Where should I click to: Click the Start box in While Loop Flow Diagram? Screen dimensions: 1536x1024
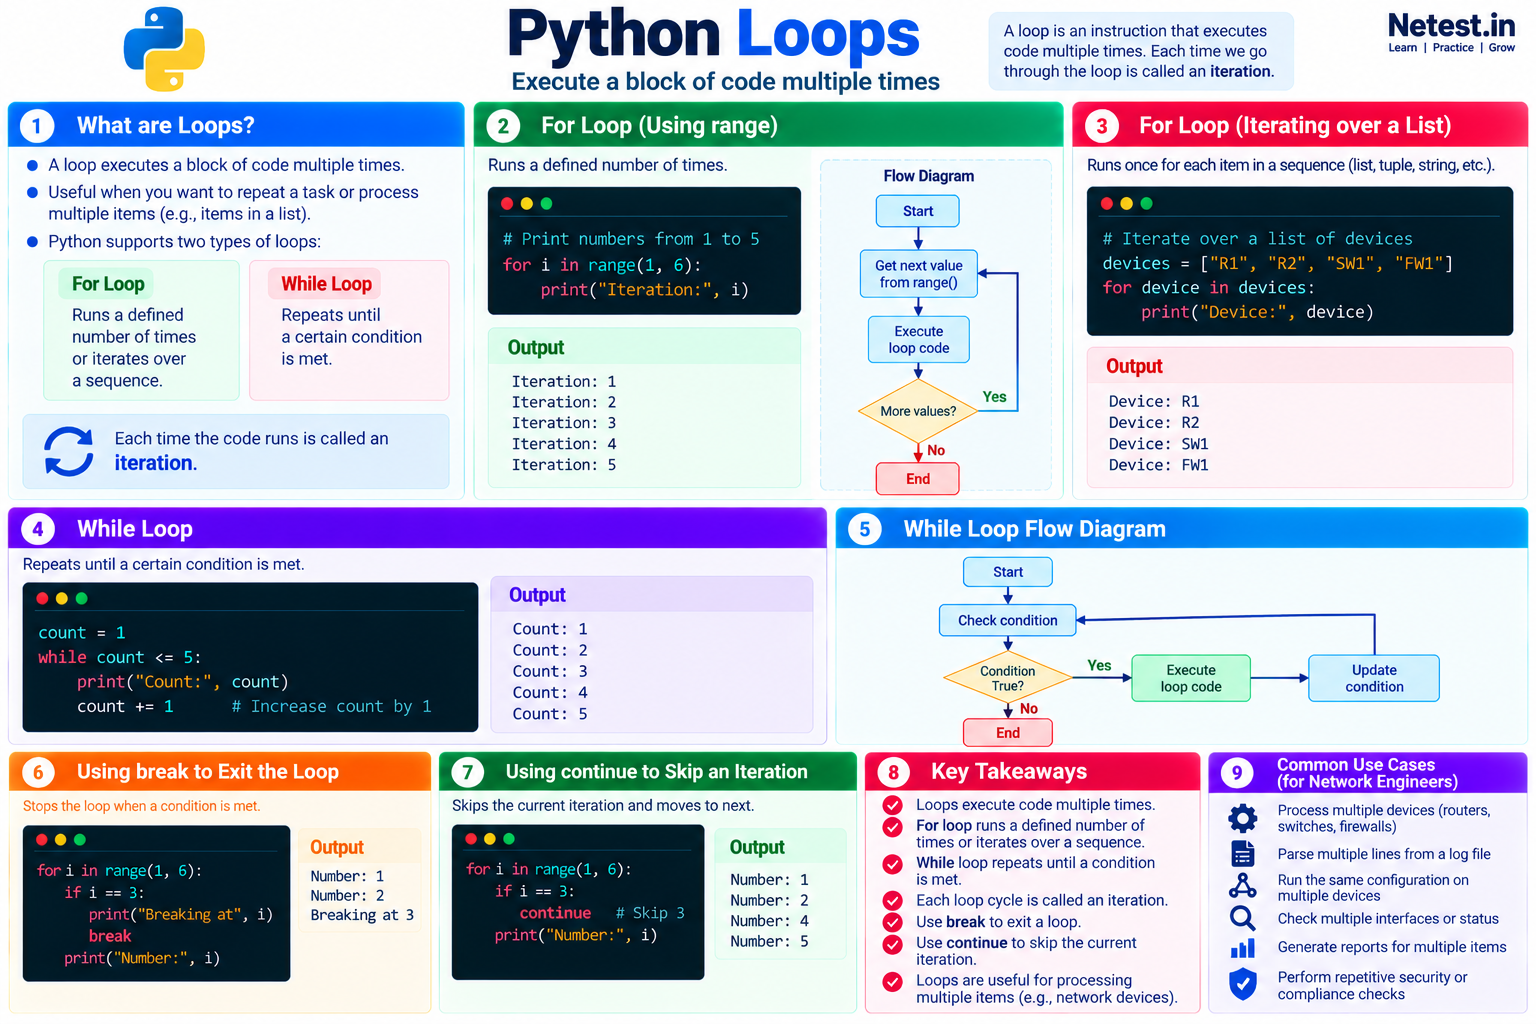[1008, 572]
